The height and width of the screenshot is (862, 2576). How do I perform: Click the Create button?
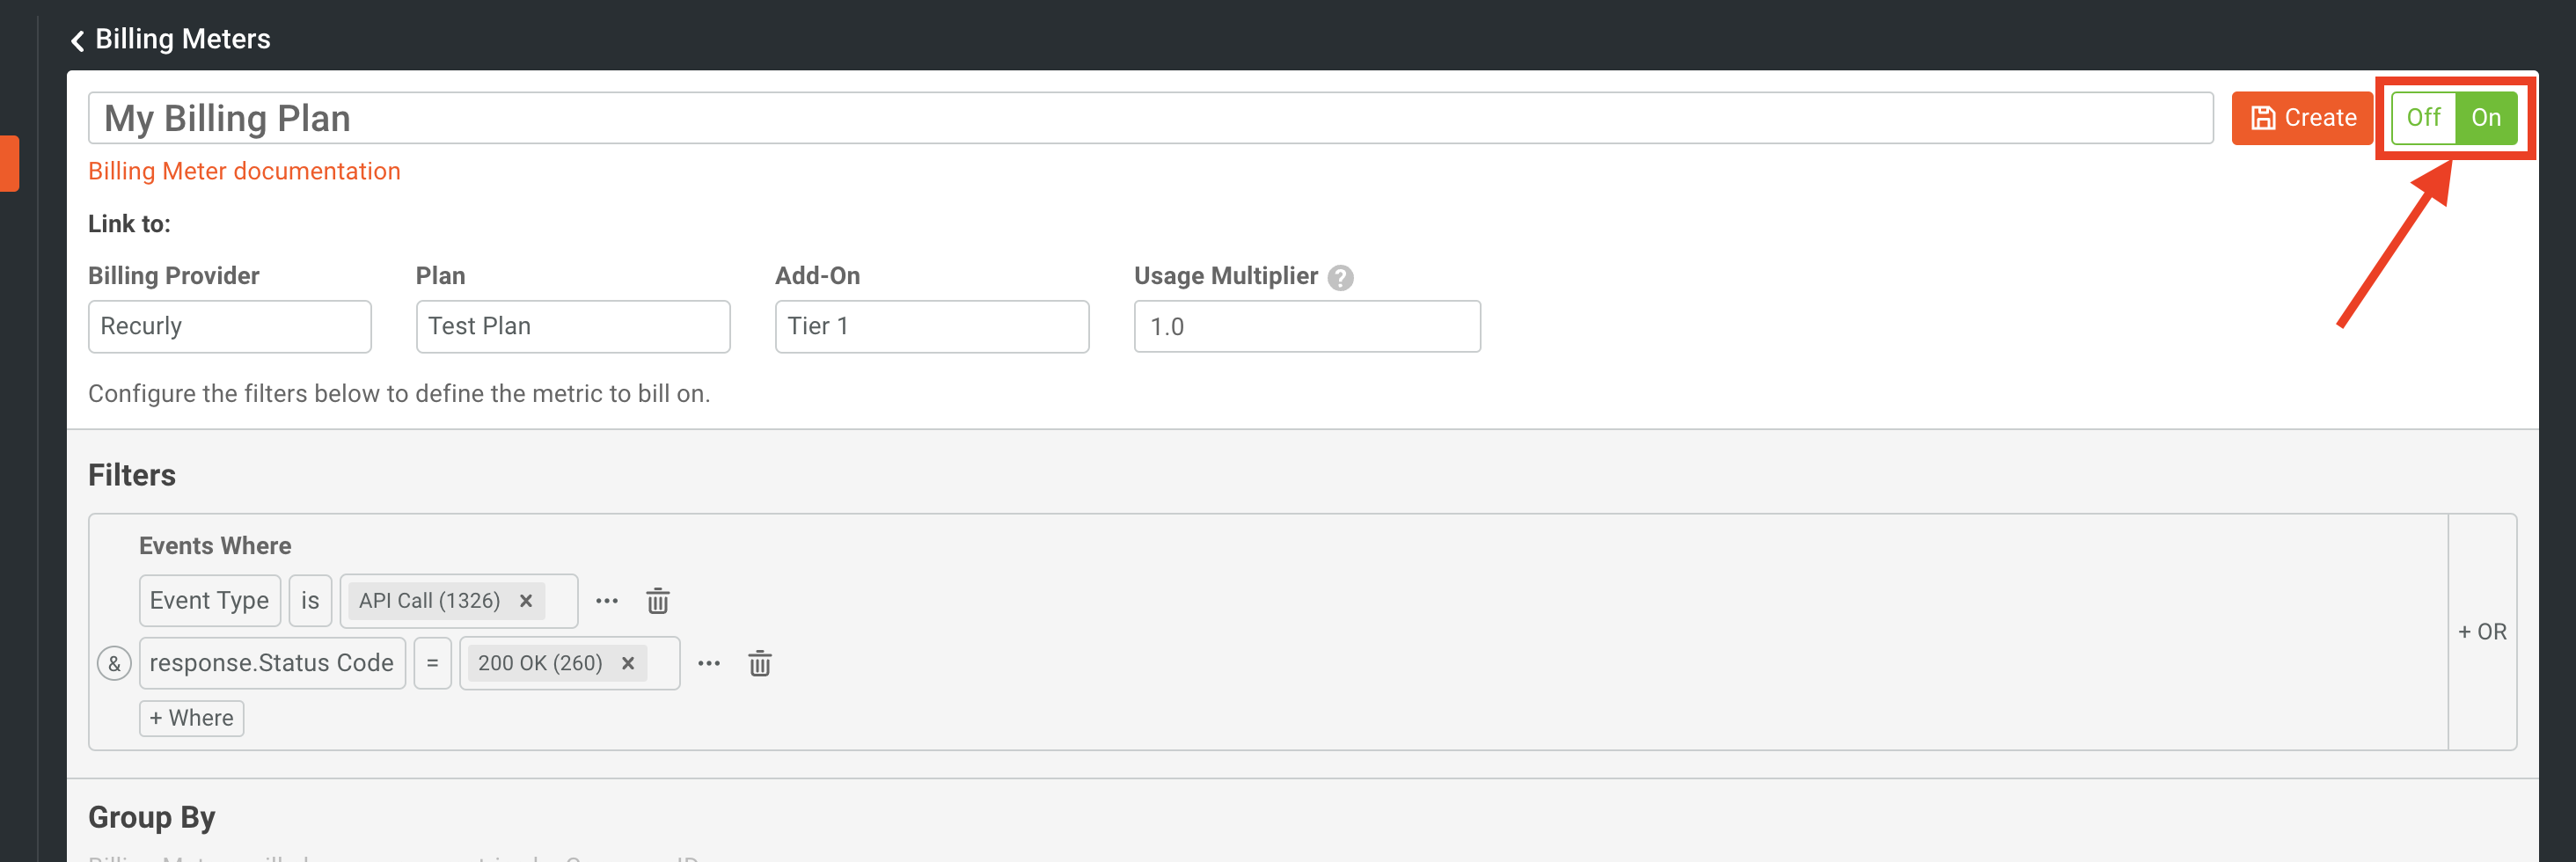(2302, 118)
